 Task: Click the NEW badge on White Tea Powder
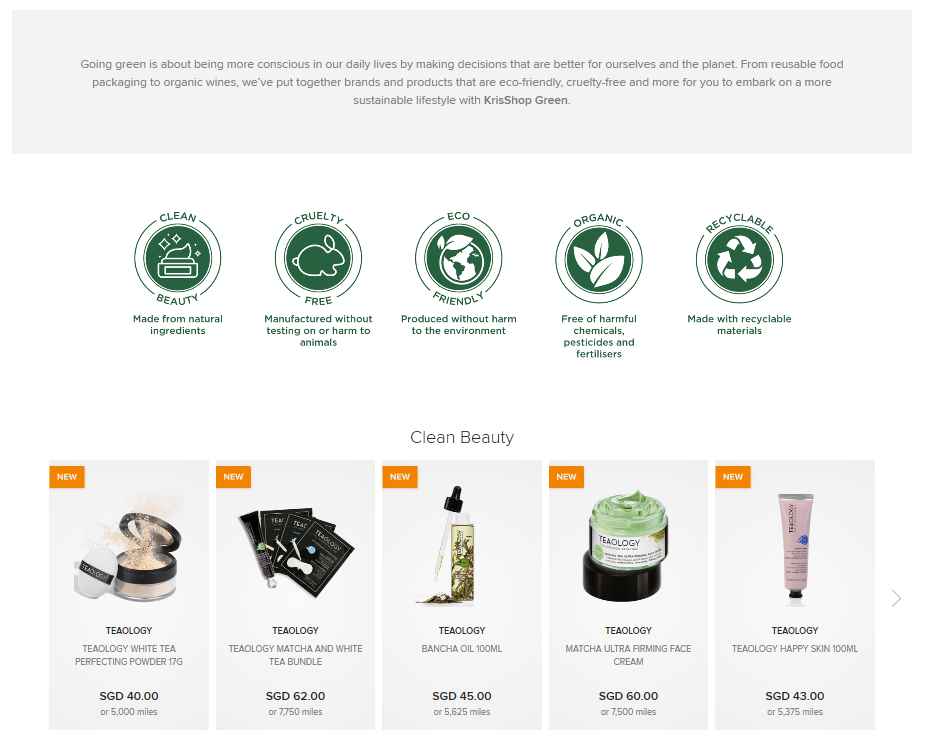(67, 477)
